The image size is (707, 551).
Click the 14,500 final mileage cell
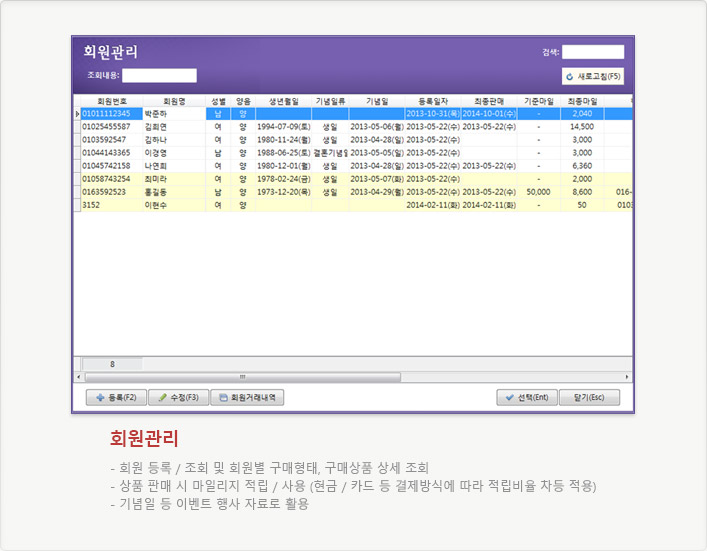(x=582, y=127)
